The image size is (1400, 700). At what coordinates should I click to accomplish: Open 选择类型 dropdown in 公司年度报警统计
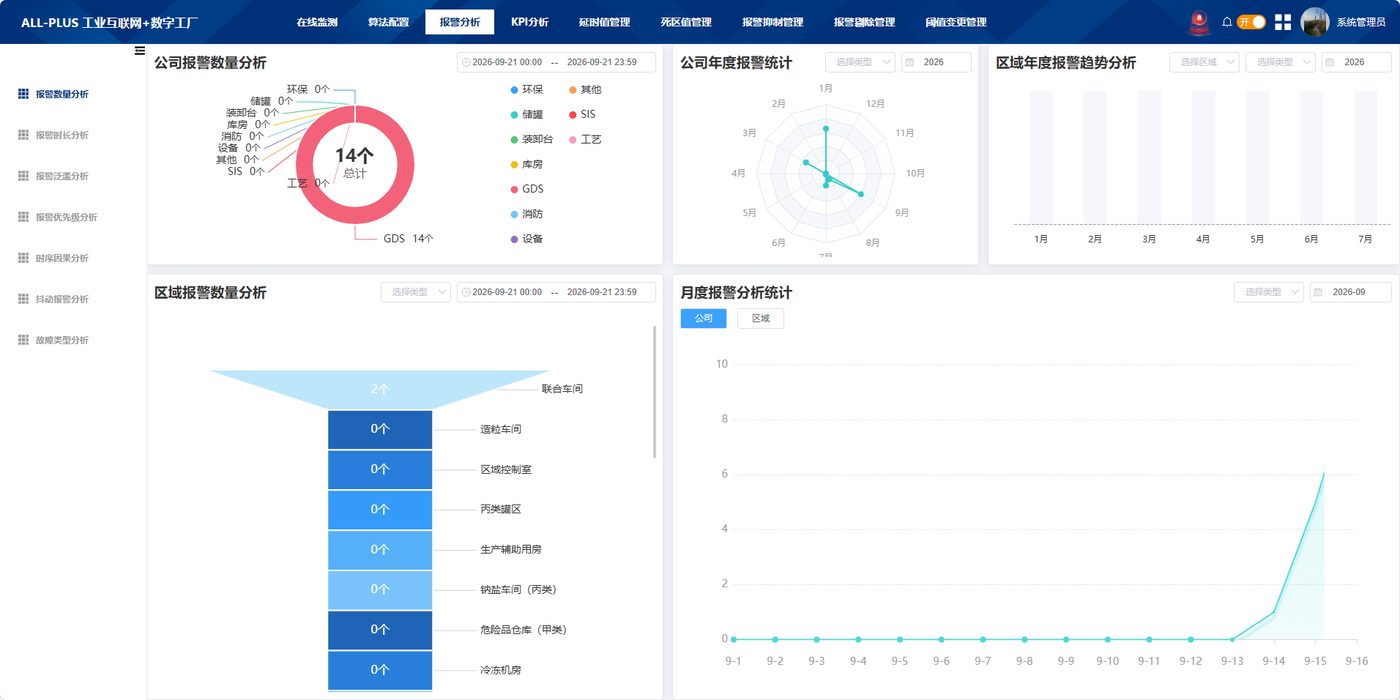click(860, 62)
